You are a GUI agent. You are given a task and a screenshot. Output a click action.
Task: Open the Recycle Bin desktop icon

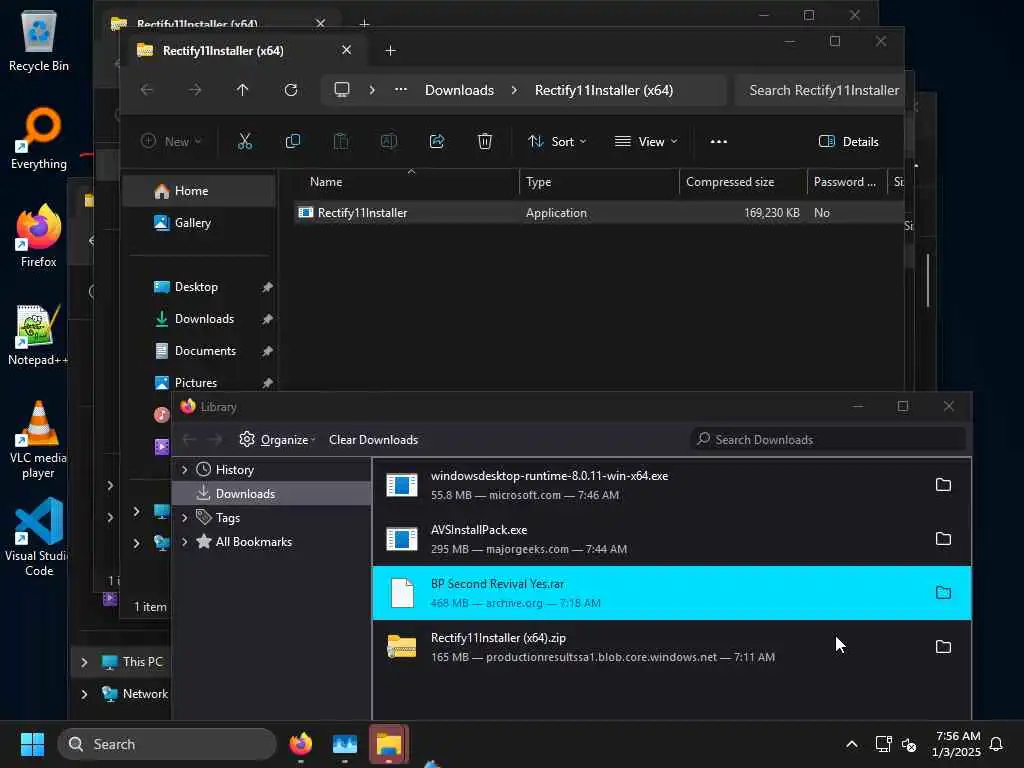point(39,40)
